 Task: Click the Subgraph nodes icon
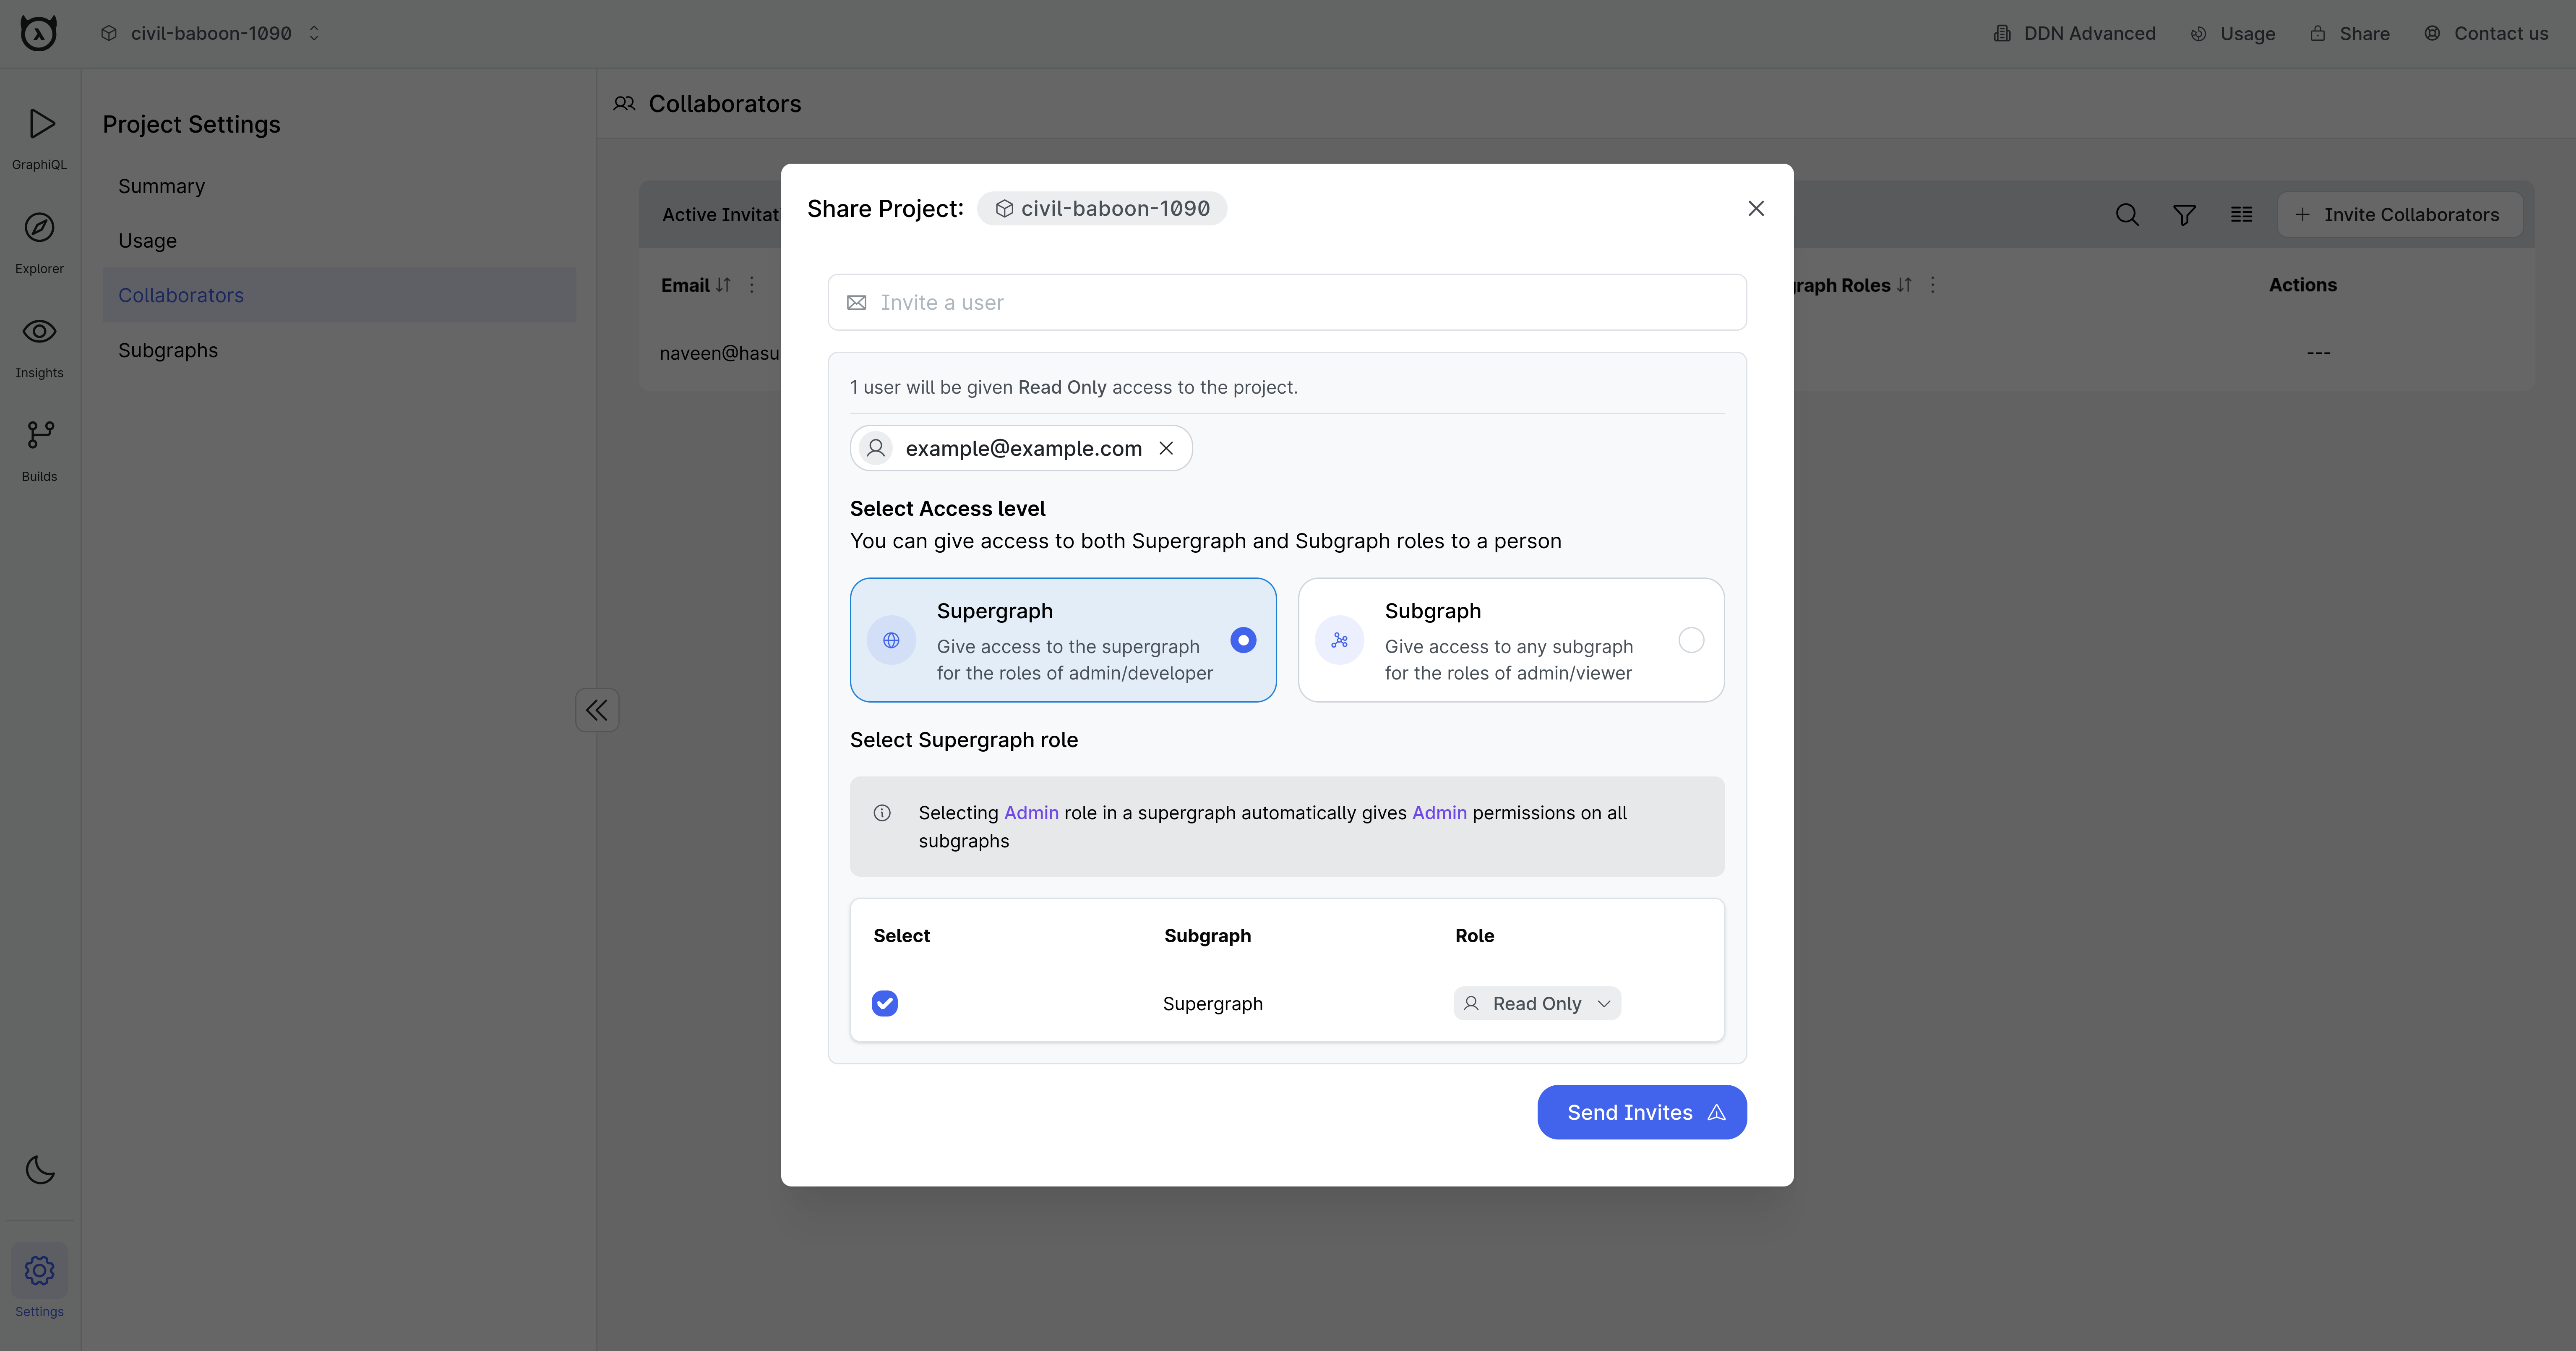pos(1339,640)
